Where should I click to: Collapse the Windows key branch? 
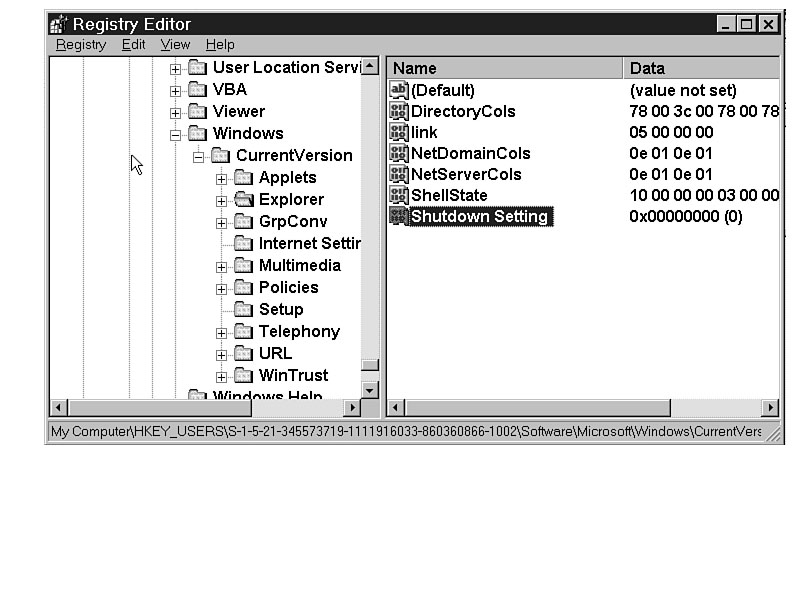[176, 134]
